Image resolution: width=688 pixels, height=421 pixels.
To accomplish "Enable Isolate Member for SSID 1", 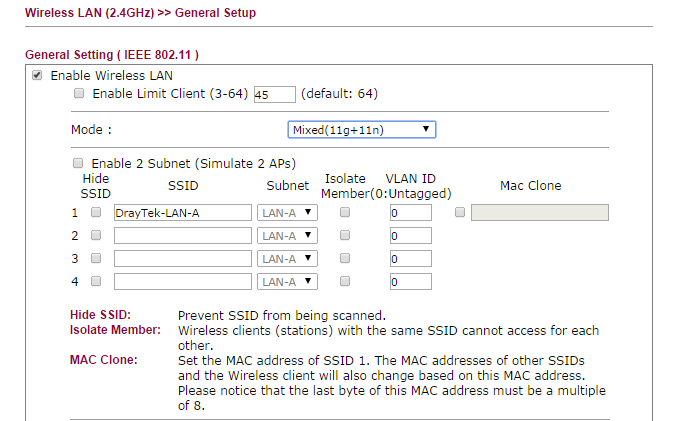I will click(345, 213).
